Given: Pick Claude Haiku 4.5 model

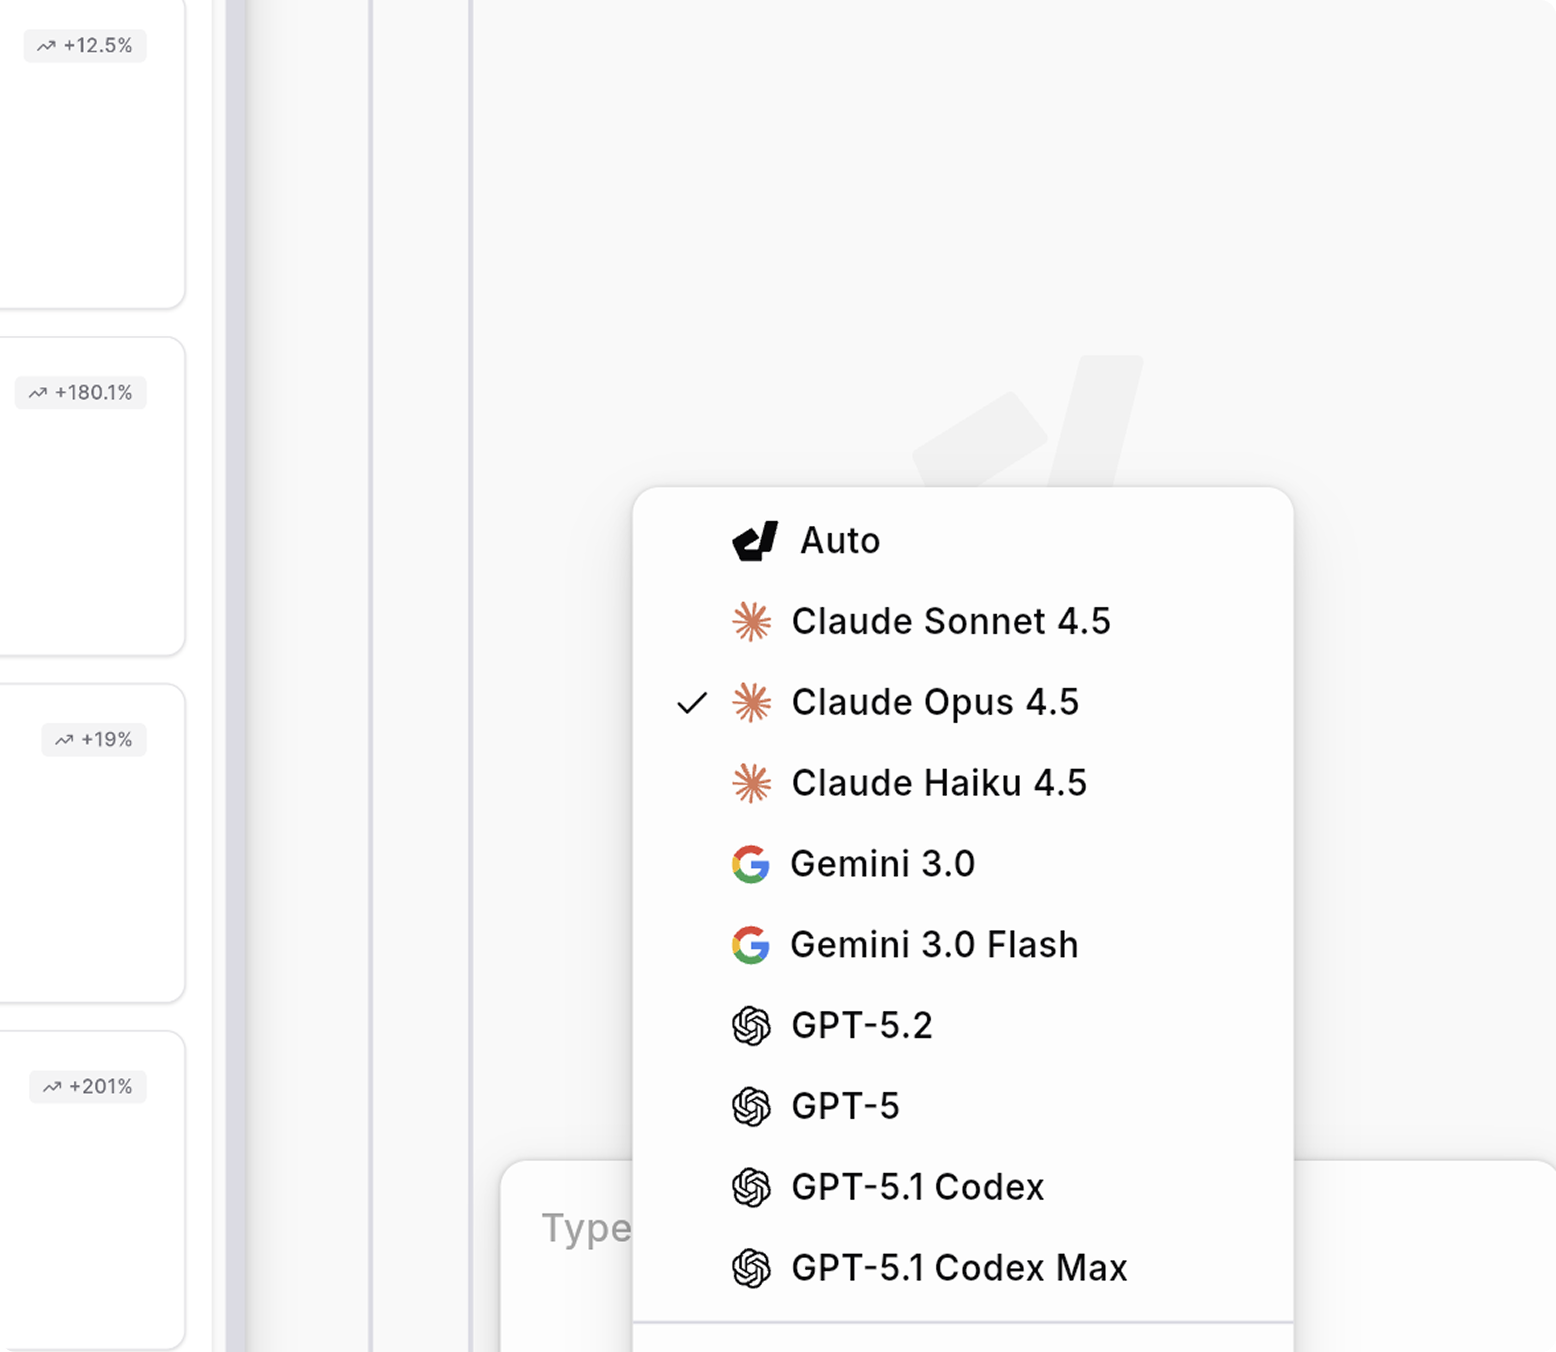Looking at the screenshot, I should tap(962, 783).
